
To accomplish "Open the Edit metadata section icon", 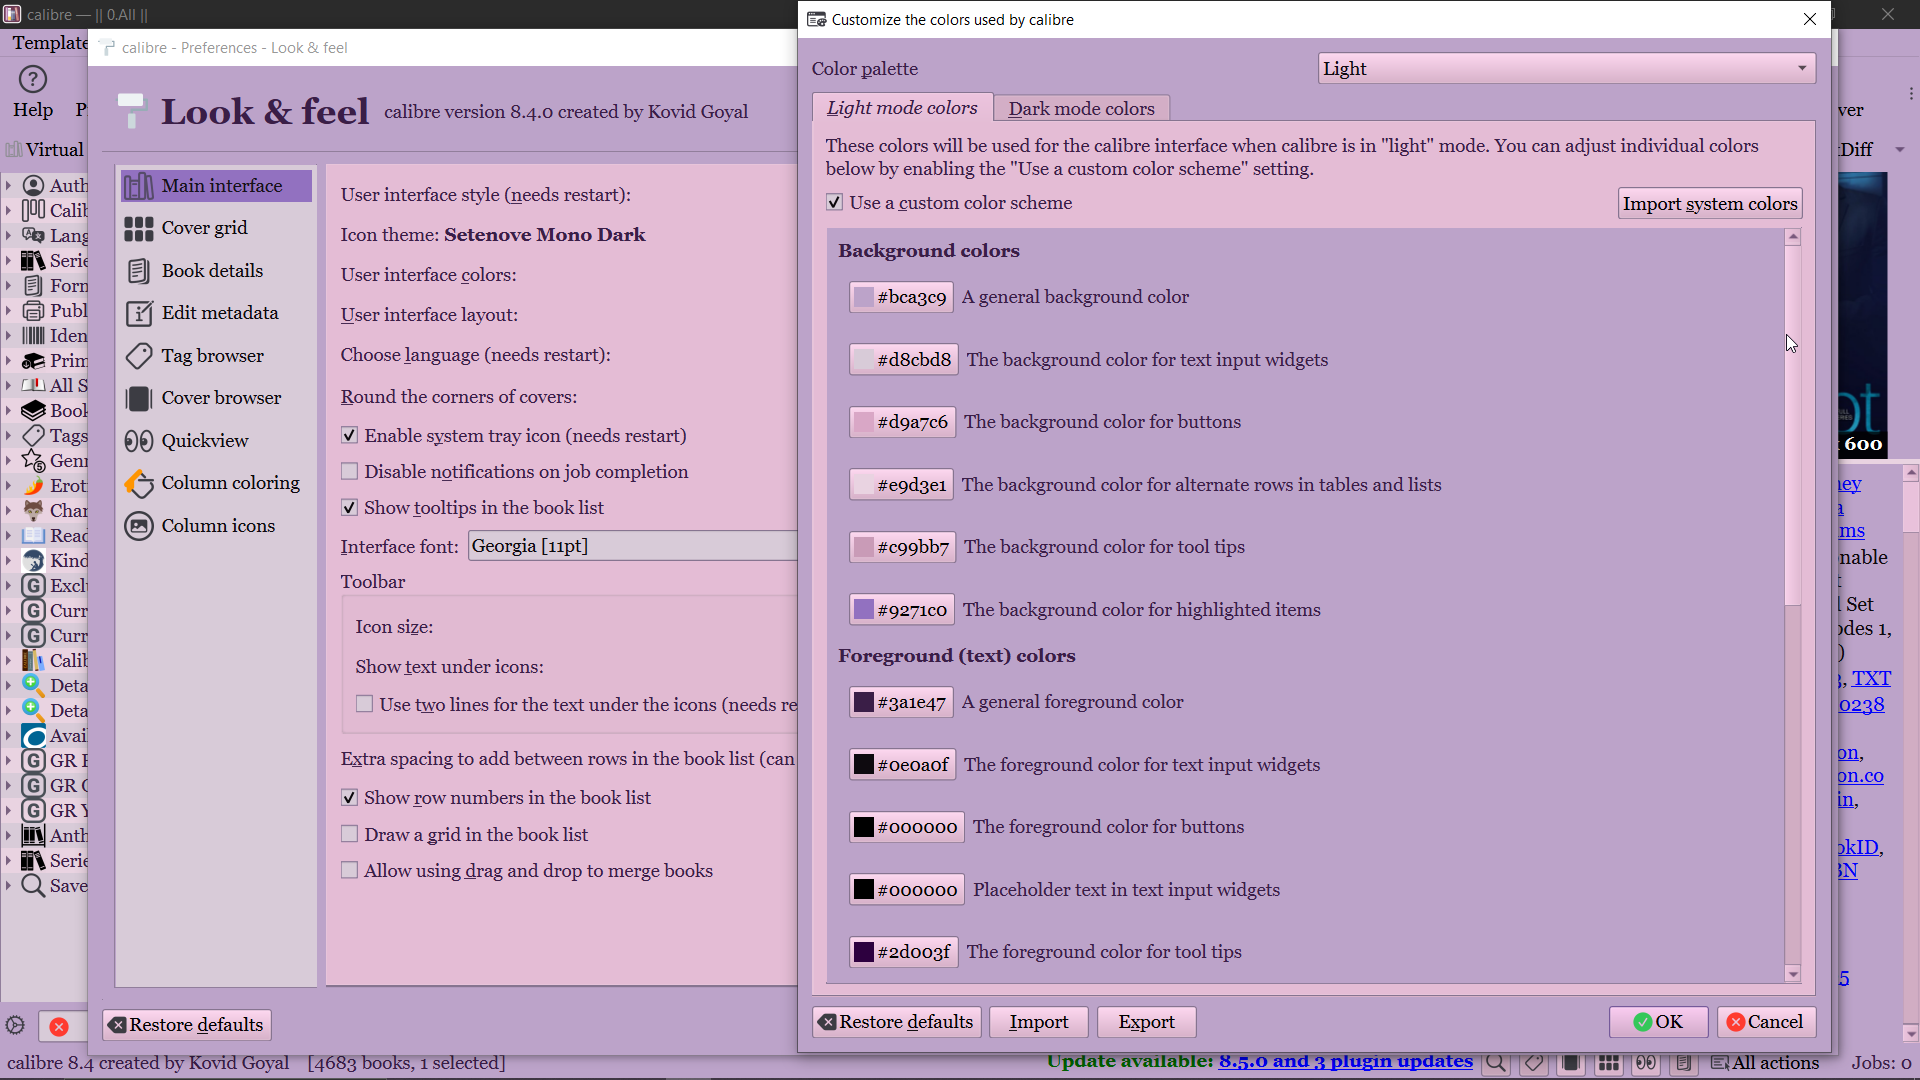I will click(x=139, y=314).
